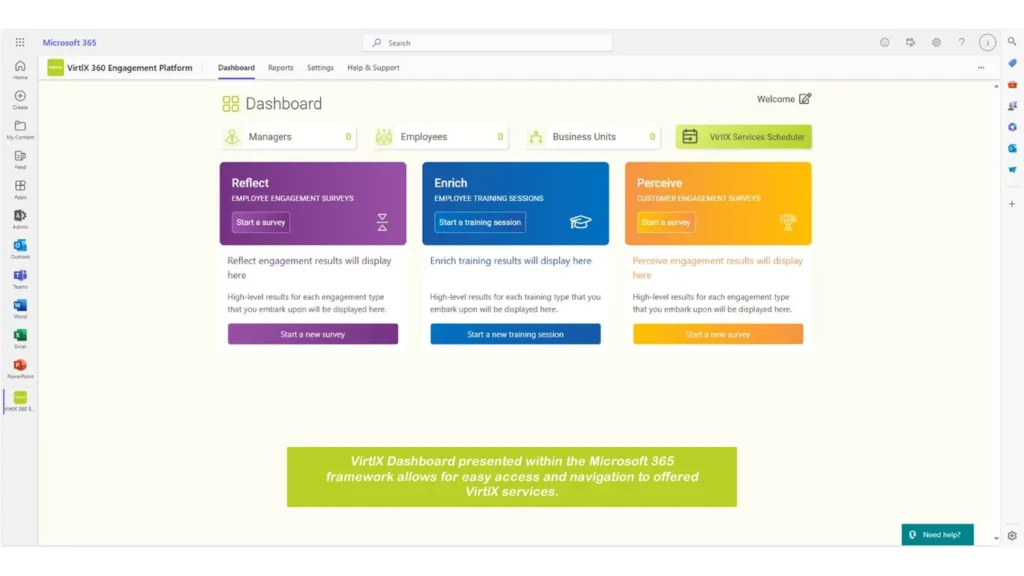Launch the Admin app from the sidebar
Screen dimensions: 1024x576
pos(20,217)
